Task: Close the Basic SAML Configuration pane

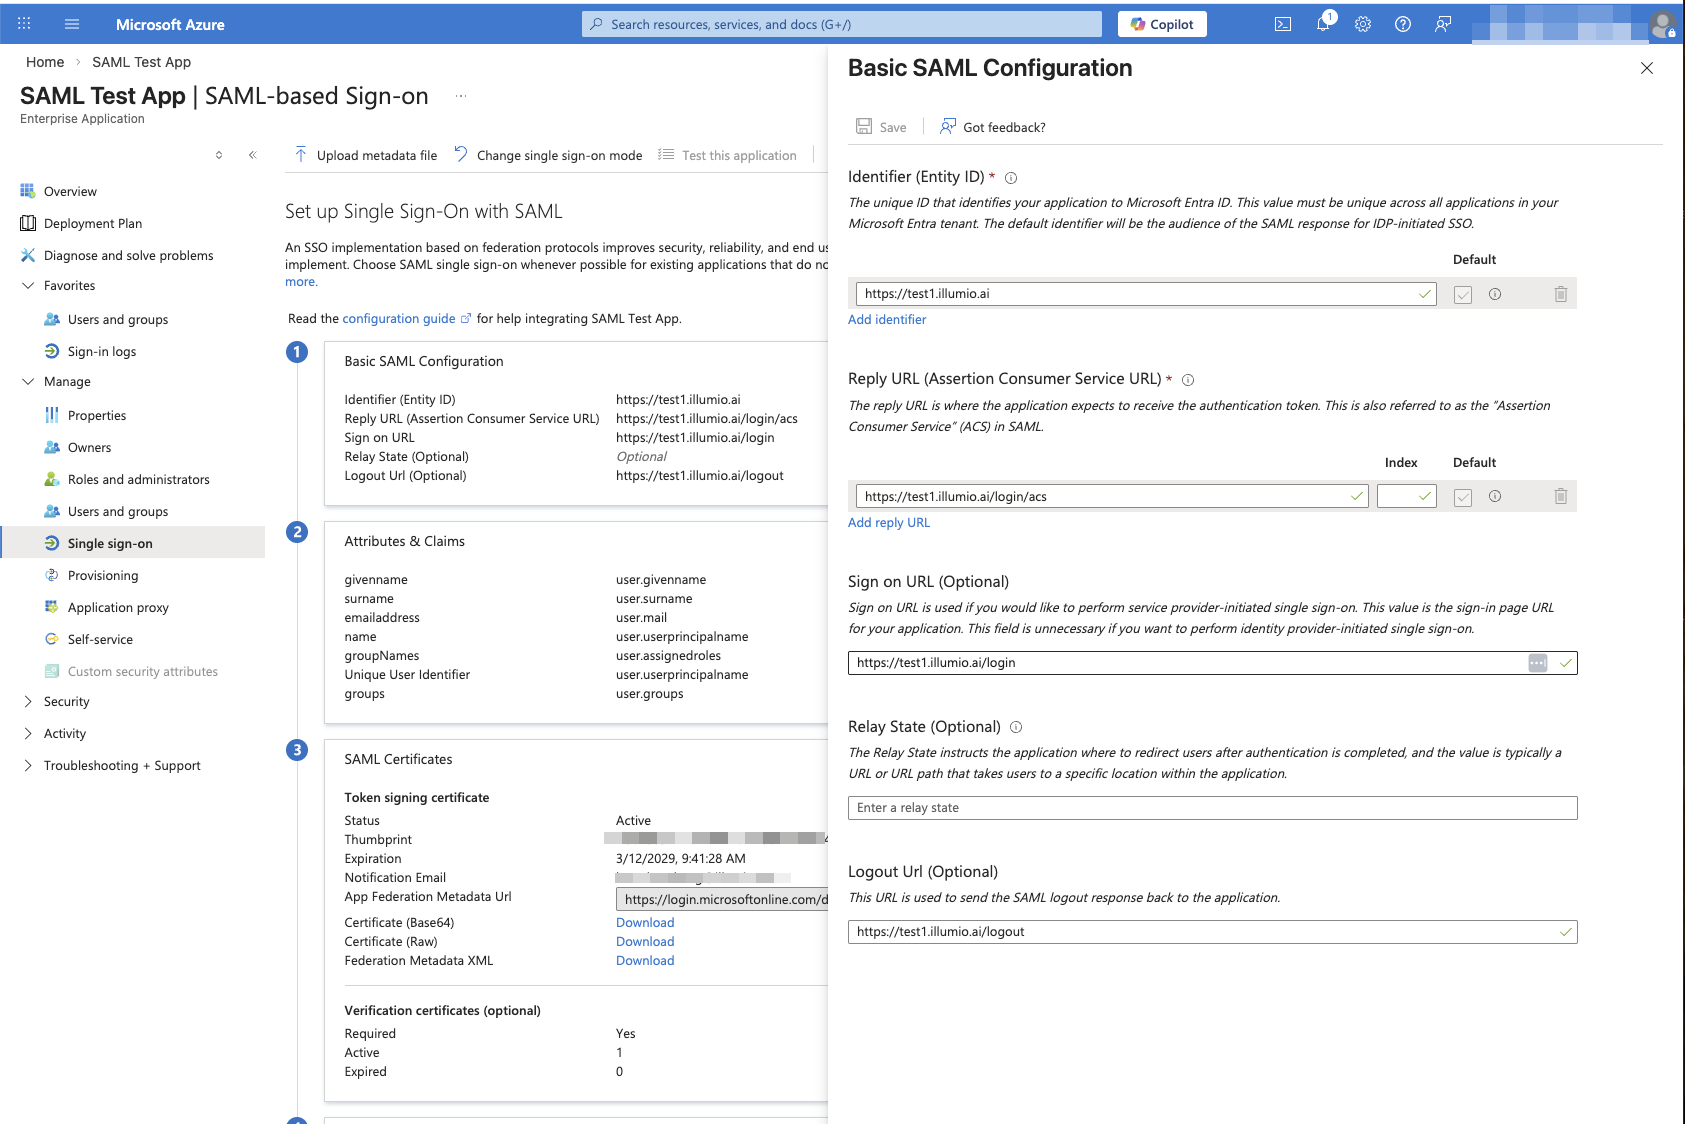Action: [x=1647, y=68]
